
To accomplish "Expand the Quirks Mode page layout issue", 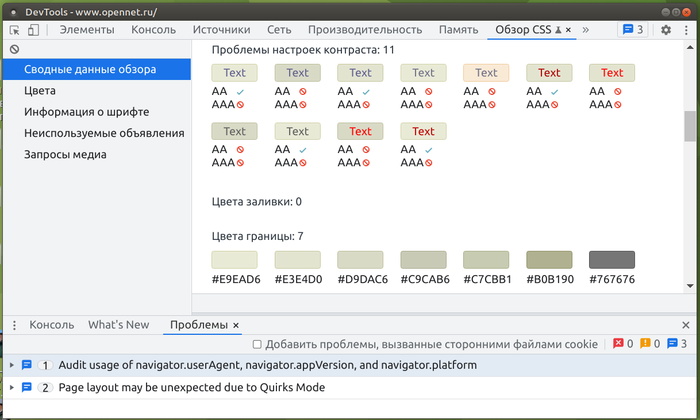I will pyautogui.click(x=12, y=387).
